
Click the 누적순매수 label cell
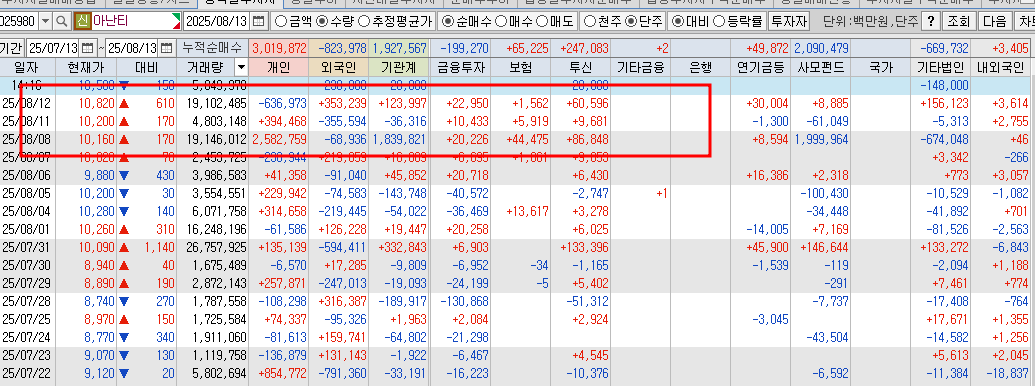[x=213, y=49]
